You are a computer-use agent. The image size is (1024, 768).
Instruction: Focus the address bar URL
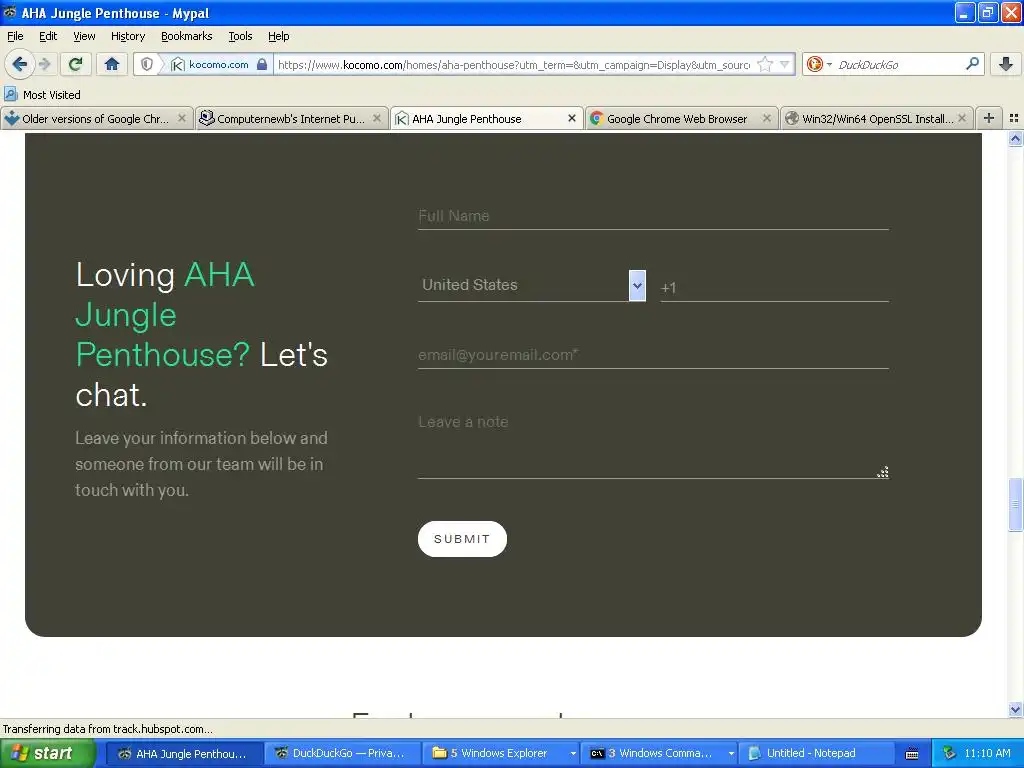click(514, 65)
